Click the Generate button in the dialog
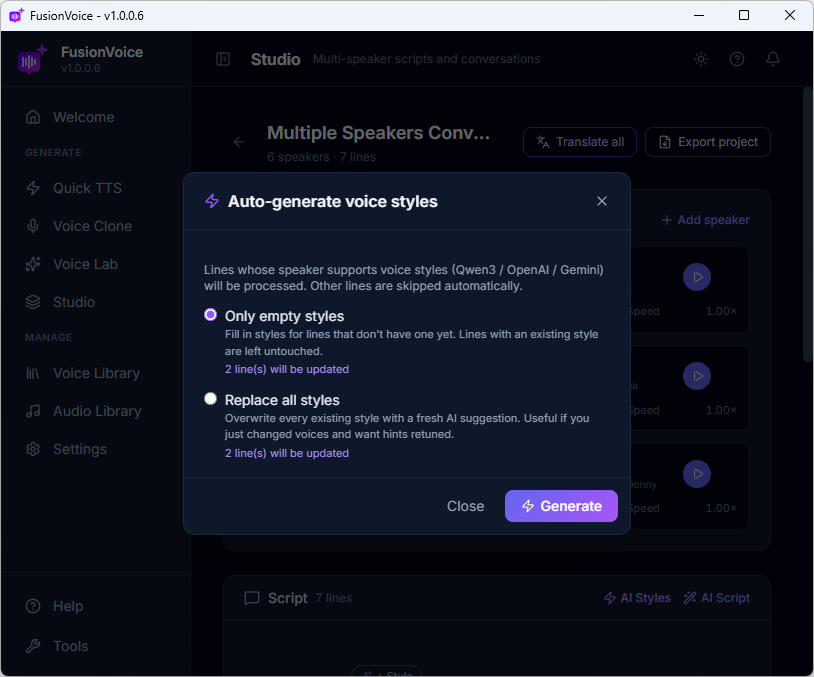This screenshot has width=814, height=677. [x=561, y=506]
